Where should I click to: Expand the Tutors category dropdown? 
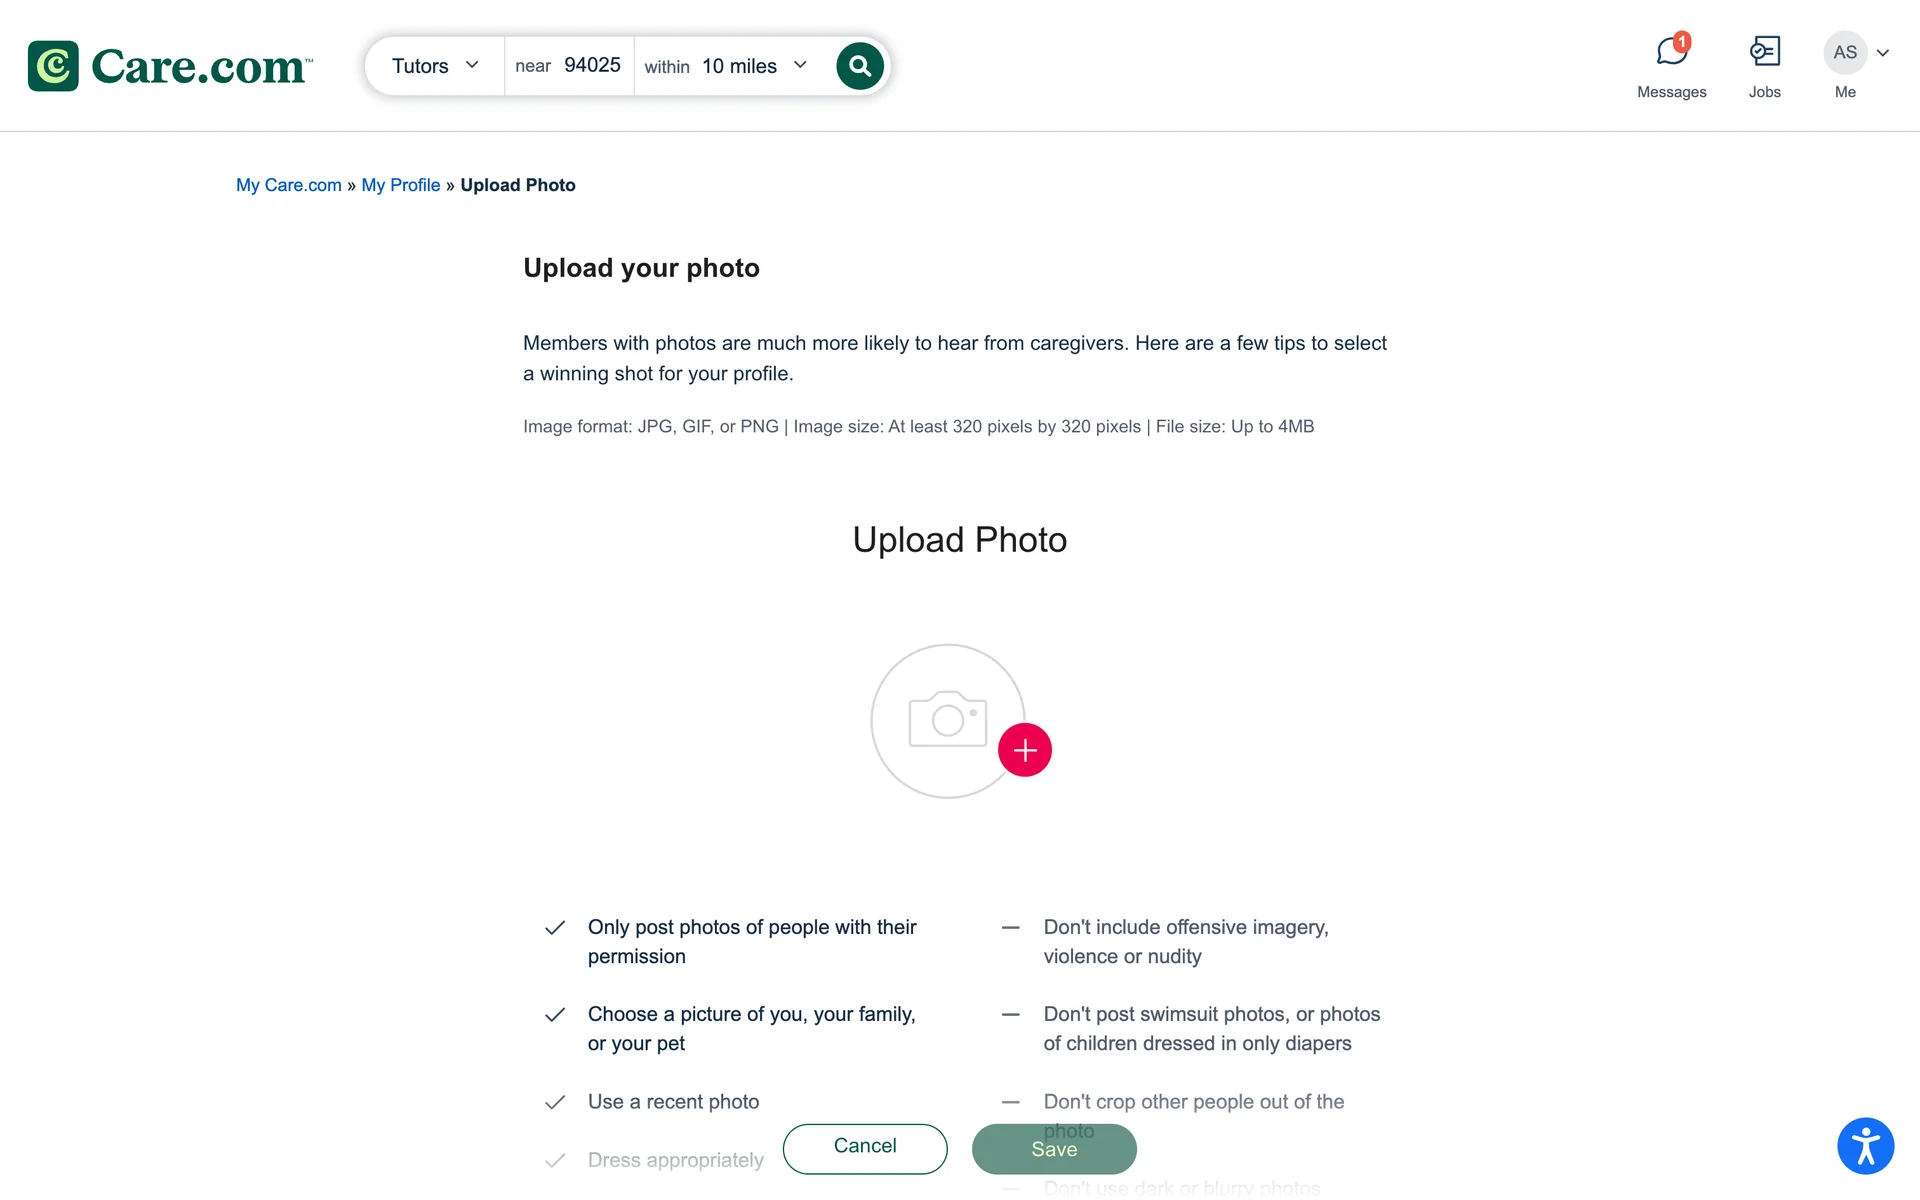pyautogui.click(x=435, y=66)
